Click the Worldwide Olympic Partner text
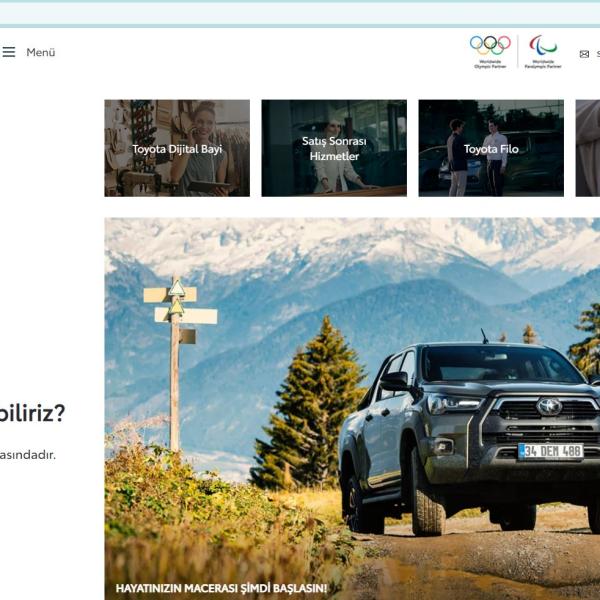The height and width of the screenshot is (600, 600). [x=490, y=64]
